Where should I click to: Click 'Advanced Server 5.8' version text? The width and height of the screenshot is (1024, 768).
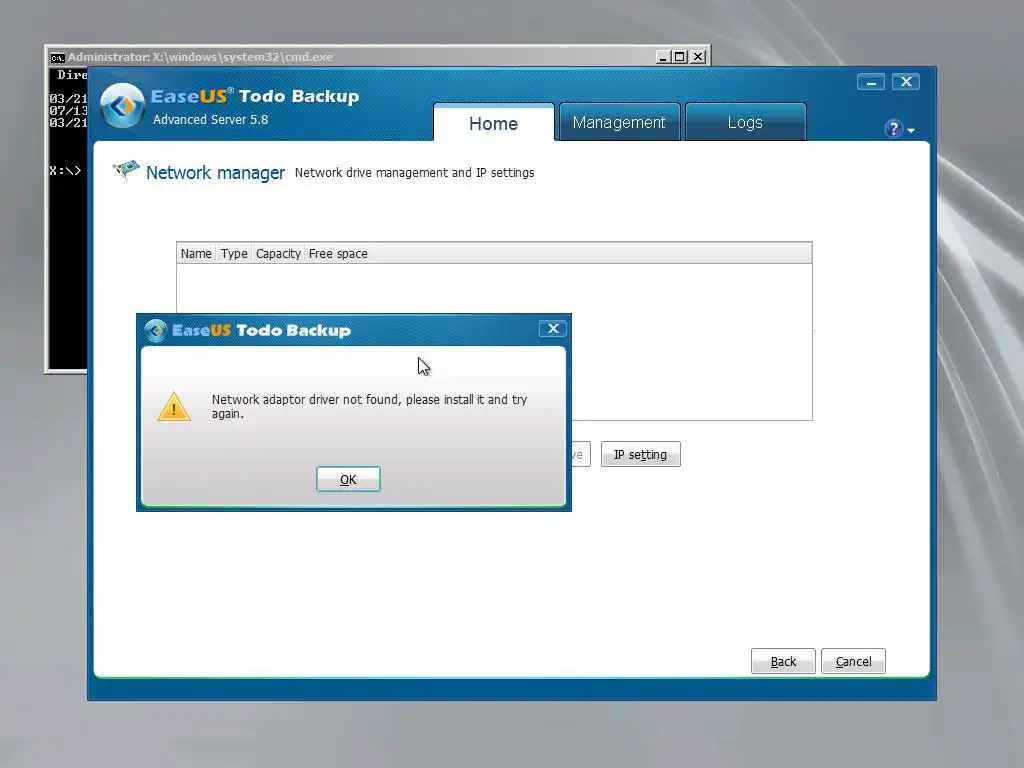click(210, 120)
